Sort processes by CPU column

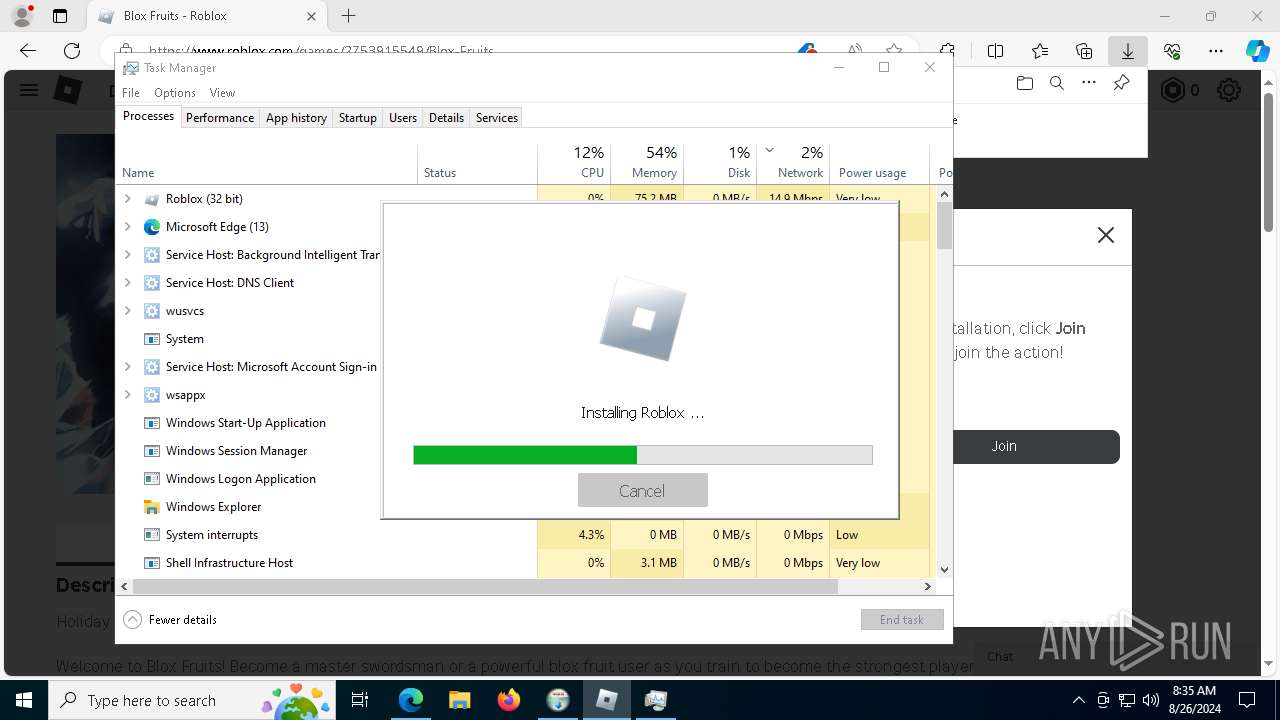coord(574,163)
